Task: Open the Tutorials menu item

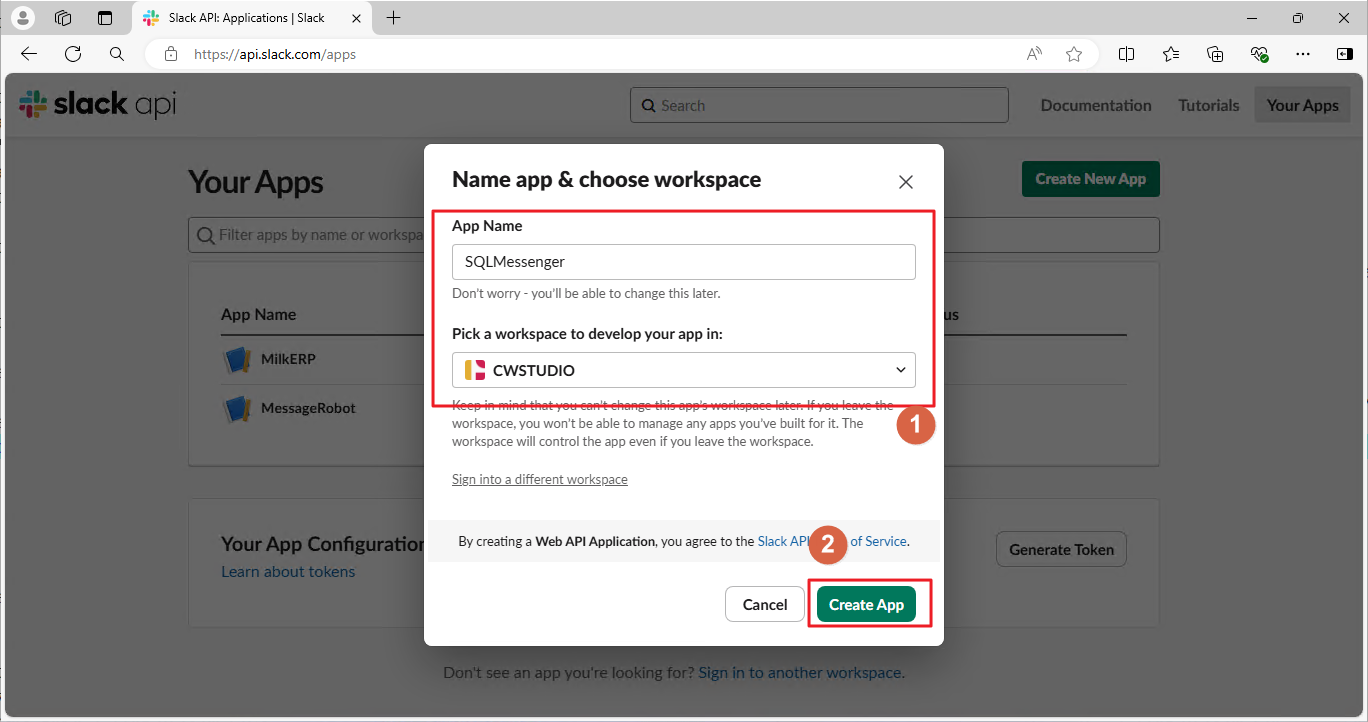Action: tap(1208, 105)
